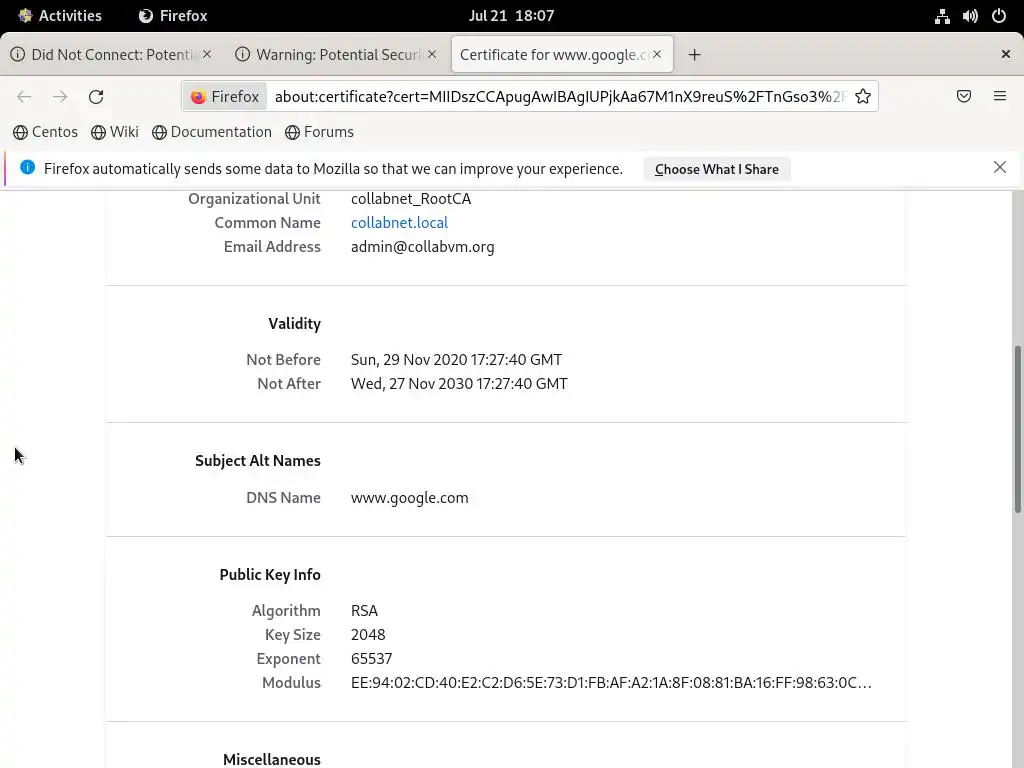Image resolution: width=1024 pixels, height=768 pixels.
Task: Click the 'Choose What I Share' button
Action: tap(716, 169)
